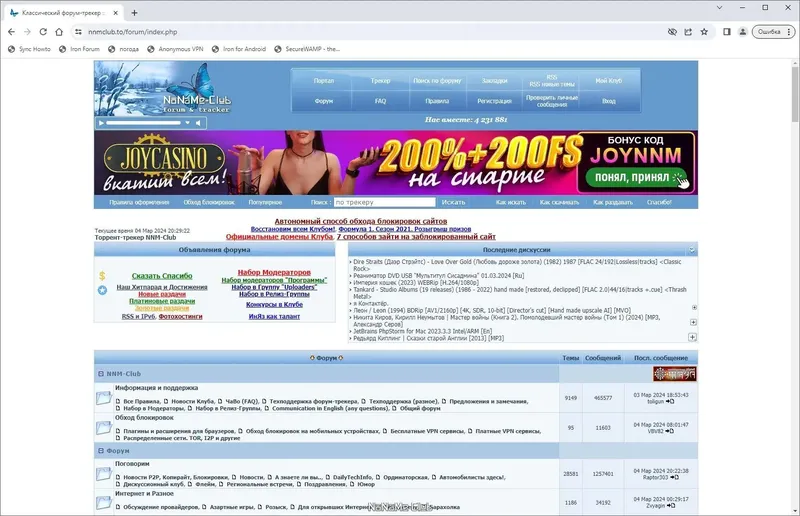Screen dimensions: 800x516
Task: Open Iron for Android bookmark
Action: pos(239,49)
